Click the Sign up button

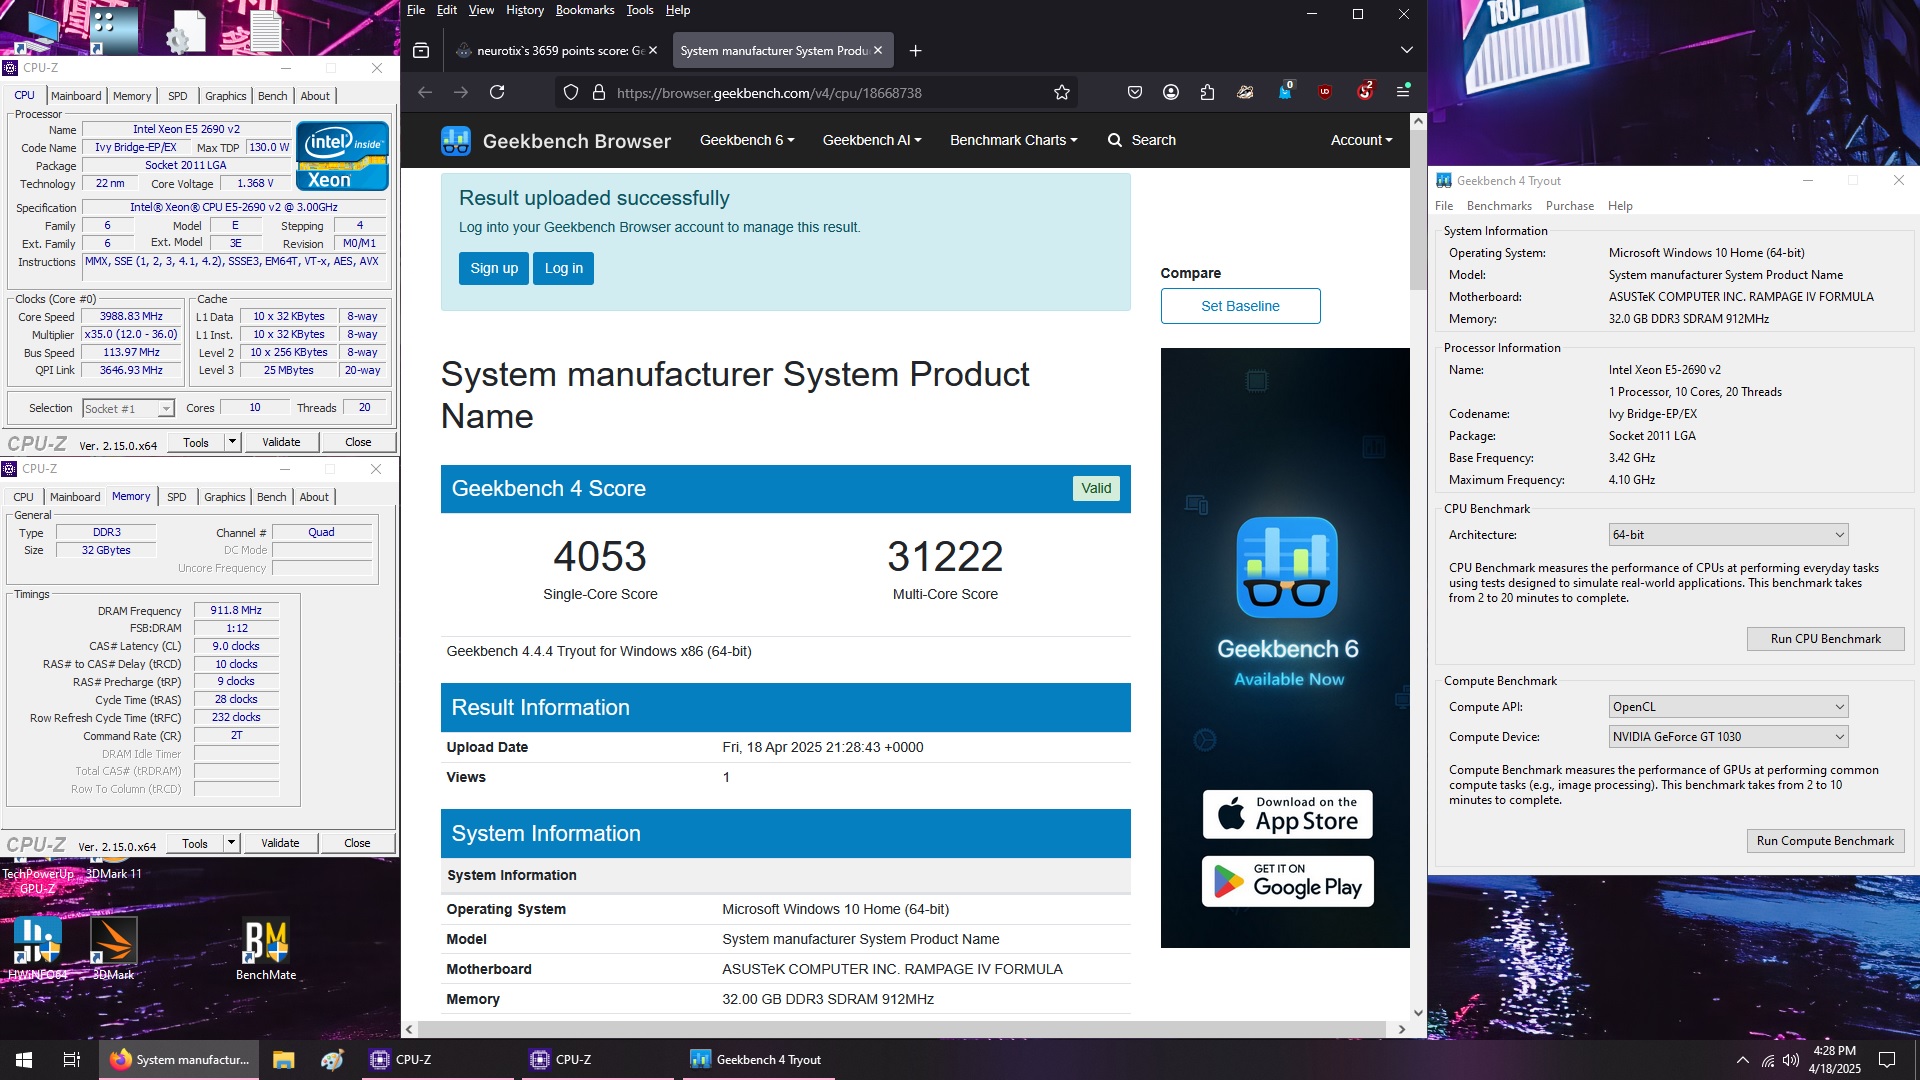[x=494, y=268]
